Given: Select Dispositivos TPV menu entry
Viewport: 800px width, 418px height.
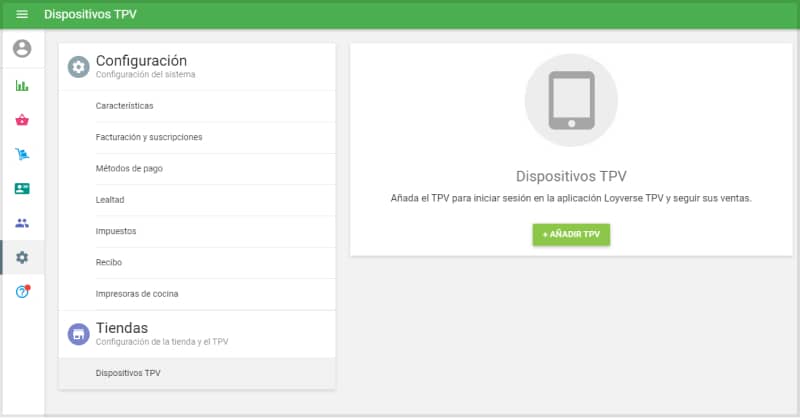Looking at the screenshot, I should pyautogui.click(x=128, y=373).
